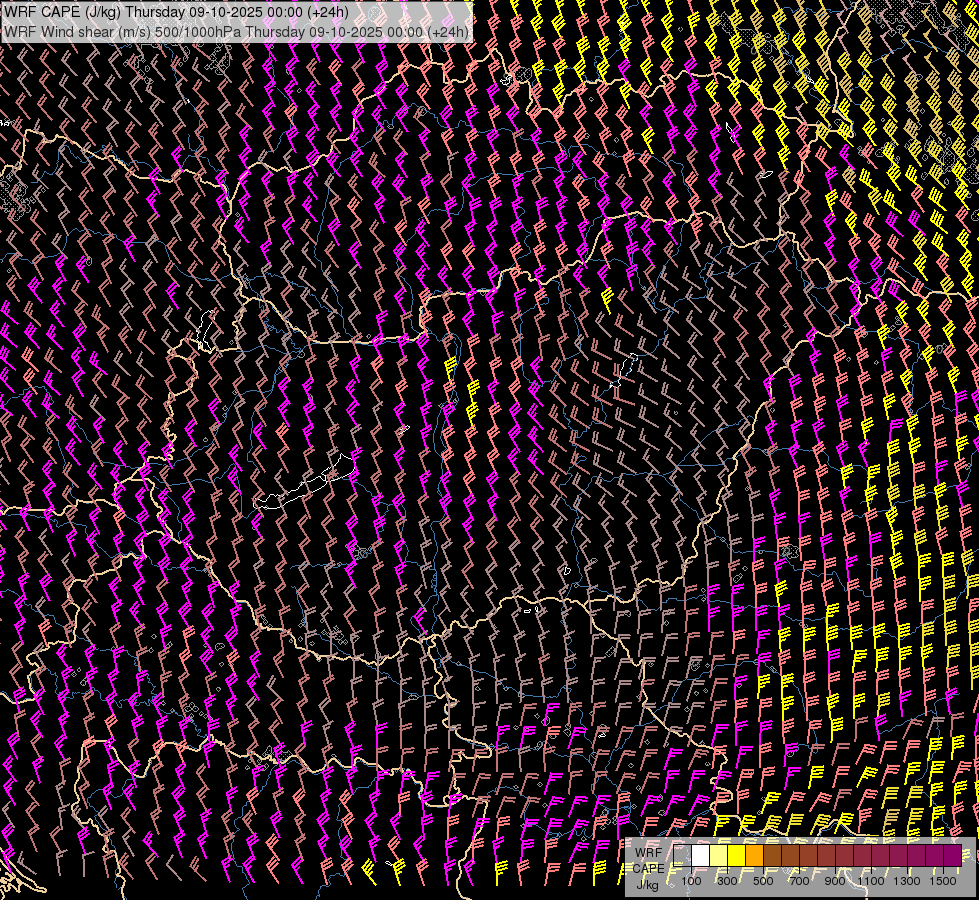Click the 700 legend tick label

(x=799, y=881)
